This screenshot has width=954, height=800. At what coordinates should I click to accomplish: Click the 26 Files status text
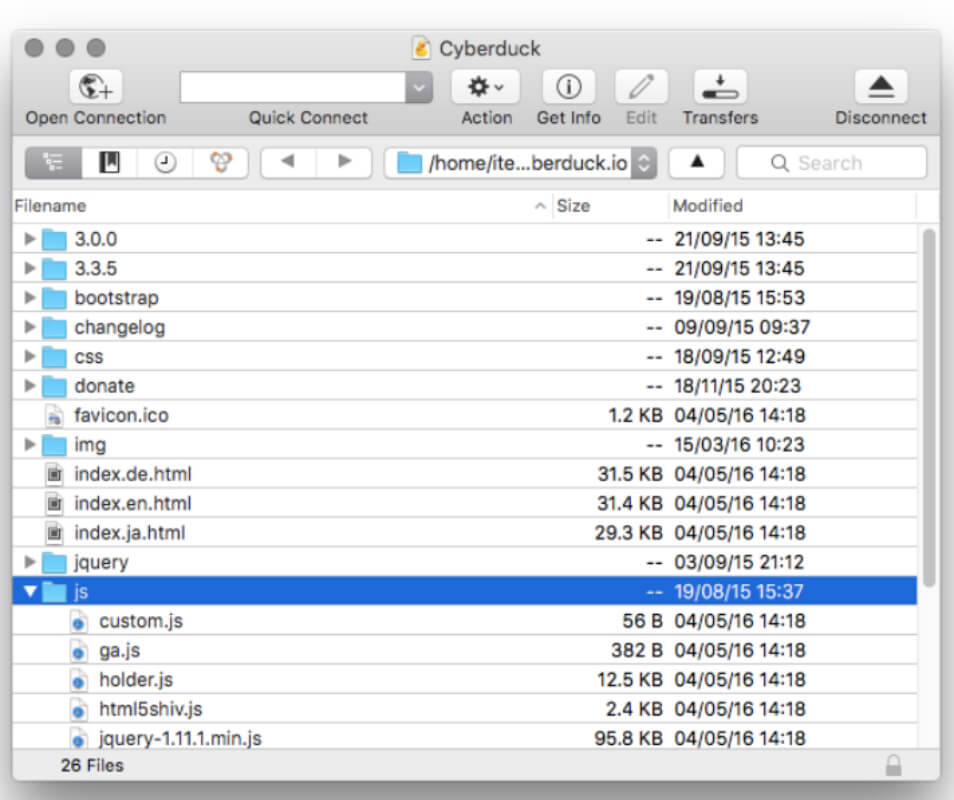92,765
